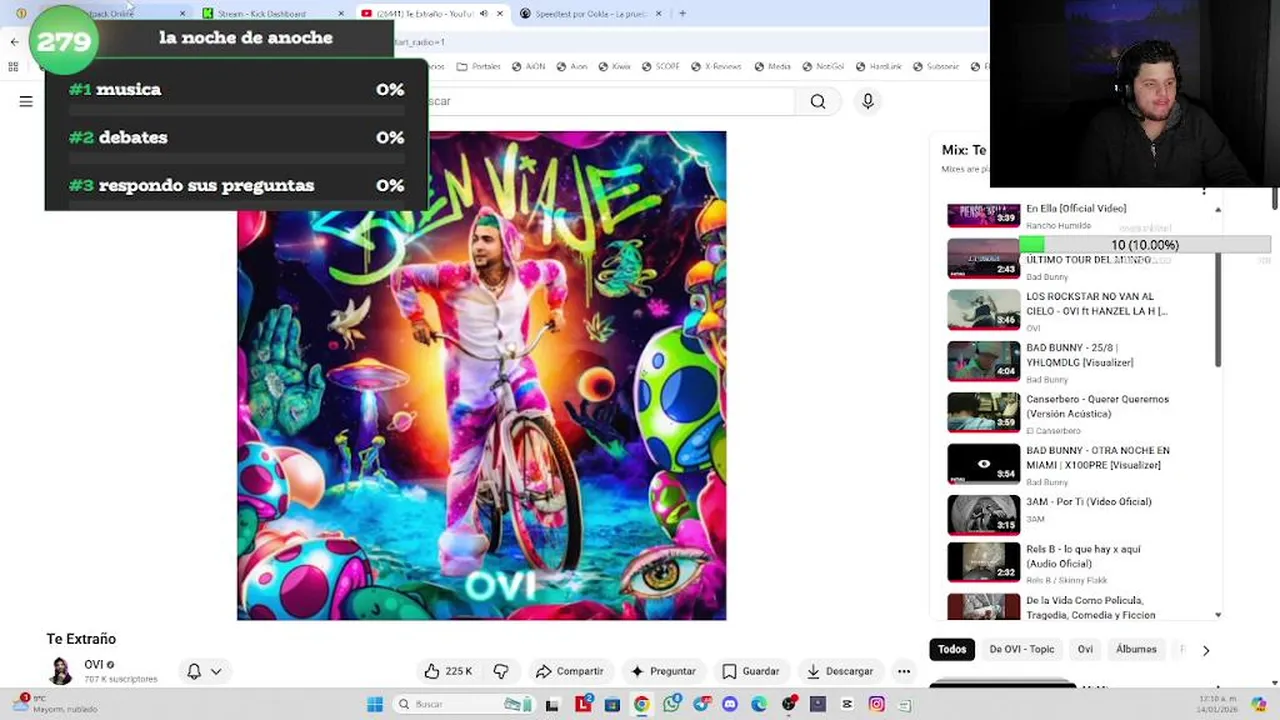This screenshot has width=1280, height=720.
Task: Open the HardLink bookmark
Action: (877, 66)
